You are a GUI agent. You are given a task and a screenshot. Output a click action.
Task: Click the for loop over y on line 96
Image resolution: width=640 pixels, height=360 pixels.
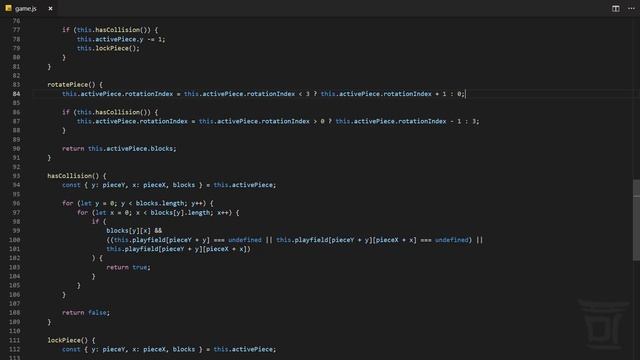pyautogui.click(x=138, y=203)
